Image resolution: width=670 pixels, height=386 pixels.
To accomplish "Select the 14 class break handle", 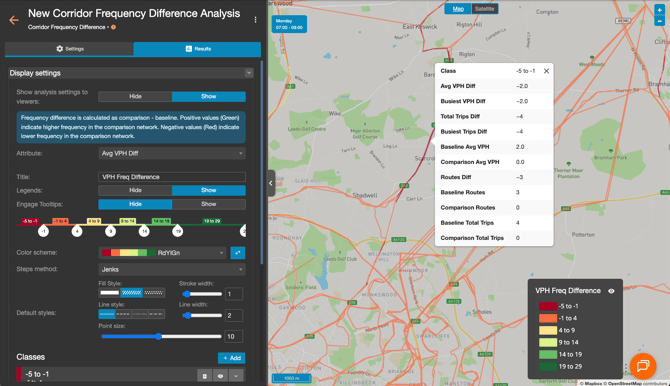I will (144, 232).
